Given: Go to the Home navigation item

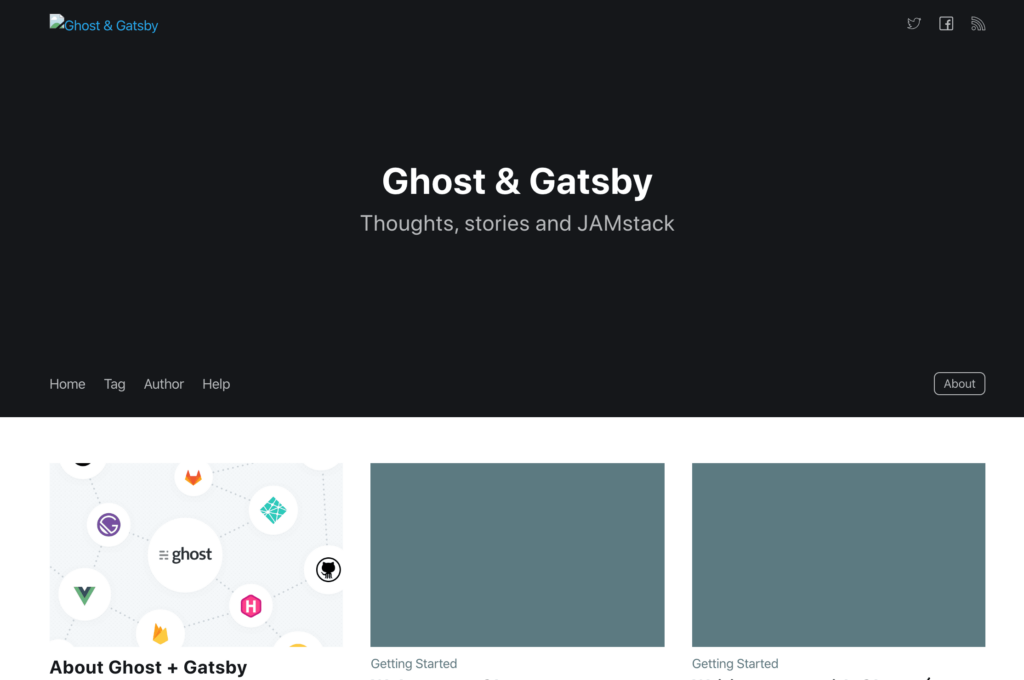Looking at the screenshot, I should click(67, 384).
